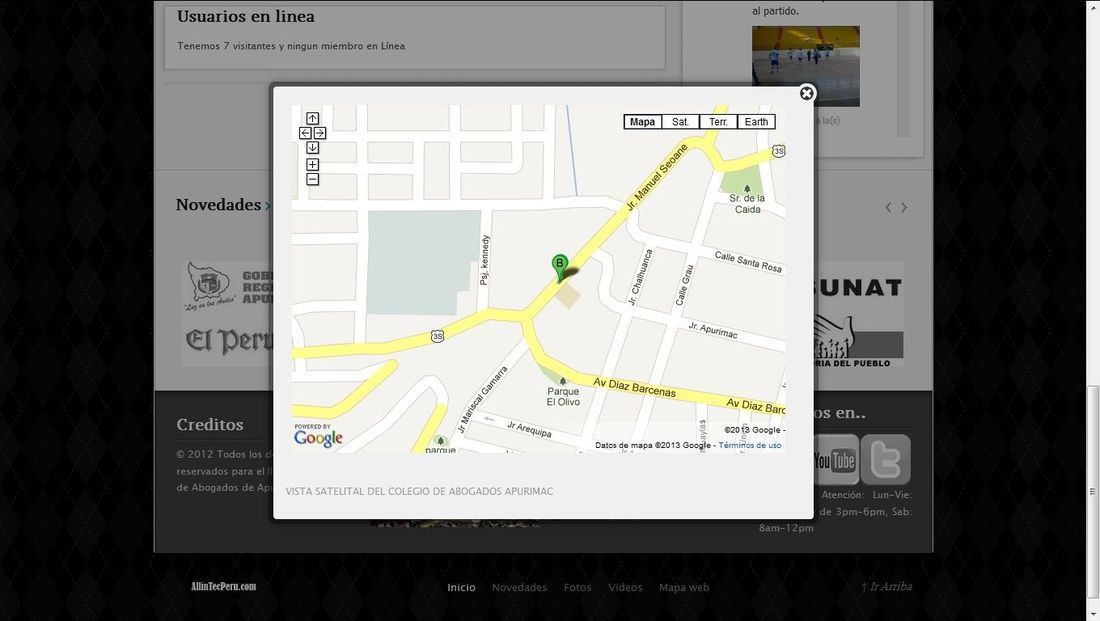Switch the map to Sat. view
This screenshot has height=621, width=1100.
pyautogui.click(x=680, y=122)
